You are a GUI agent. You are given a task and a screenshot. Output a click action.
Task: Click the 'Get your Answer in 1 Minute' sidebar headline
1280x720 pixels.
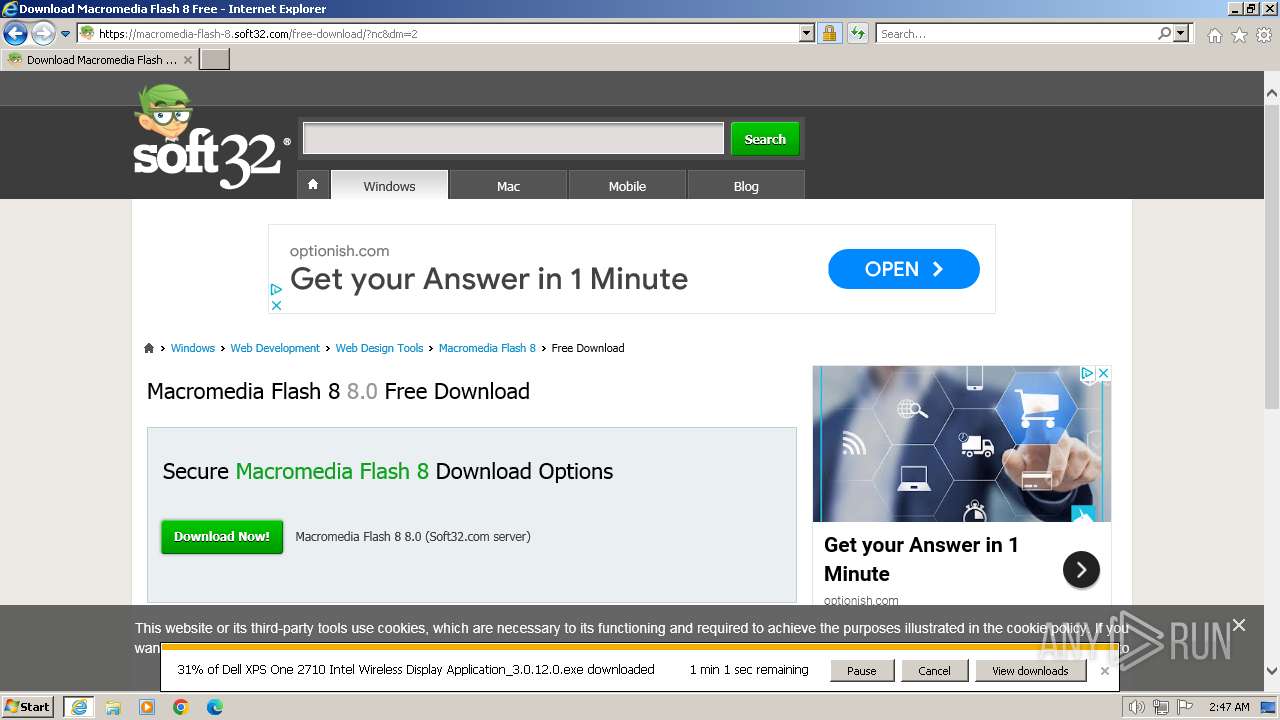(921, 559)
